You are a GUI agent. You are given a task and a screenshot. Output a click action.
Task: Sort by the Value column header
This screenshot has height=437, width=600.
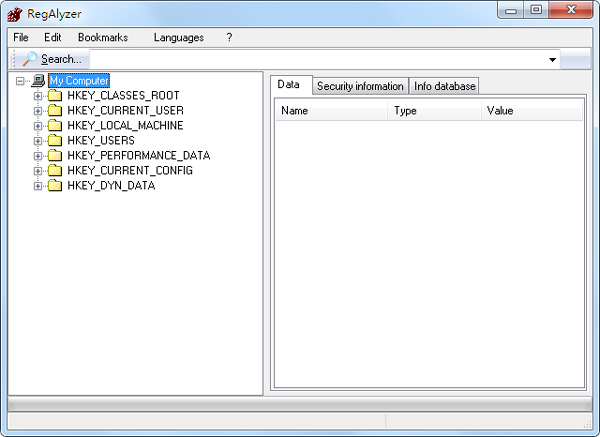pos(532,111)
